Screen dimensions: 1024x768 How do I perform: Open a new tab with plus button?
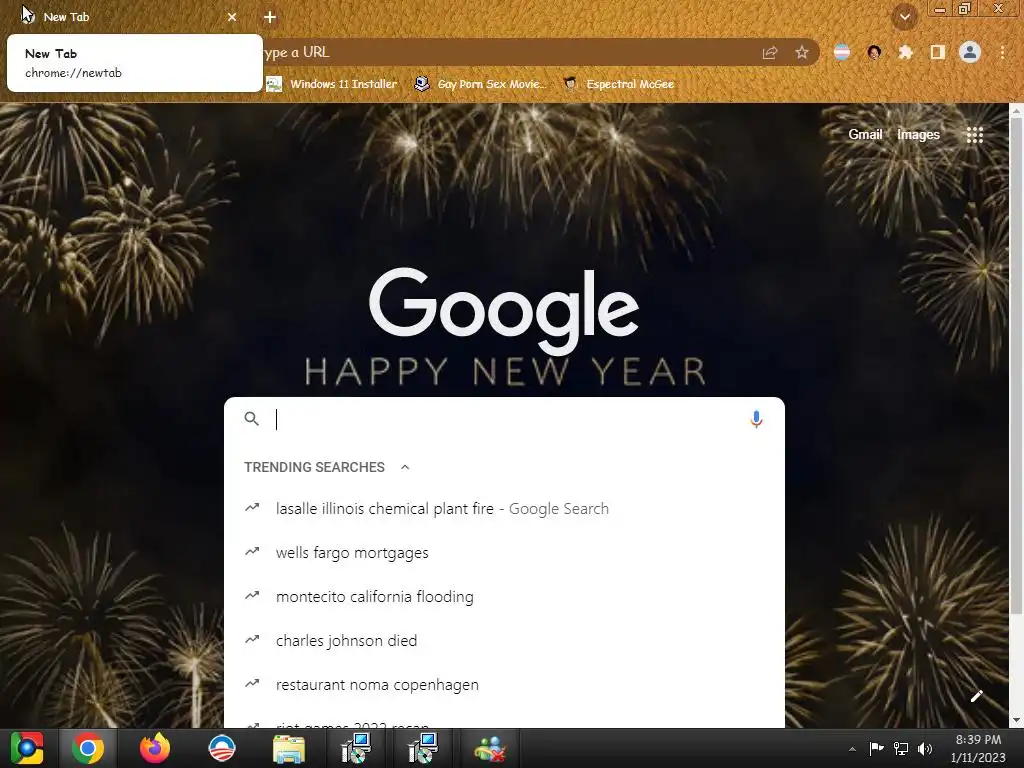(x=270, y=17)
